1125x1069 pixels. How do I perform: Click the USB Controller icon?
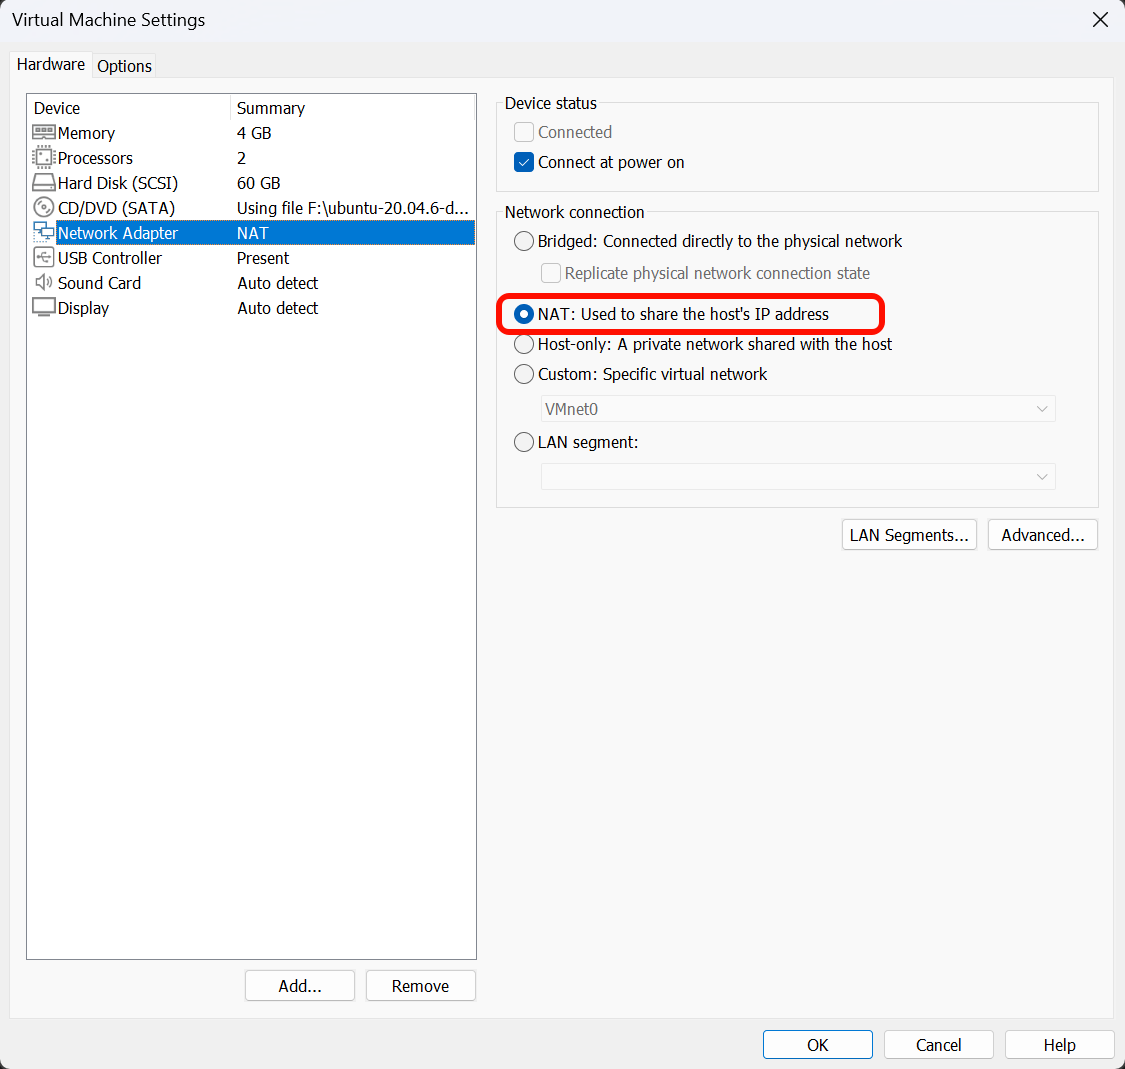[x=44, y=258]
